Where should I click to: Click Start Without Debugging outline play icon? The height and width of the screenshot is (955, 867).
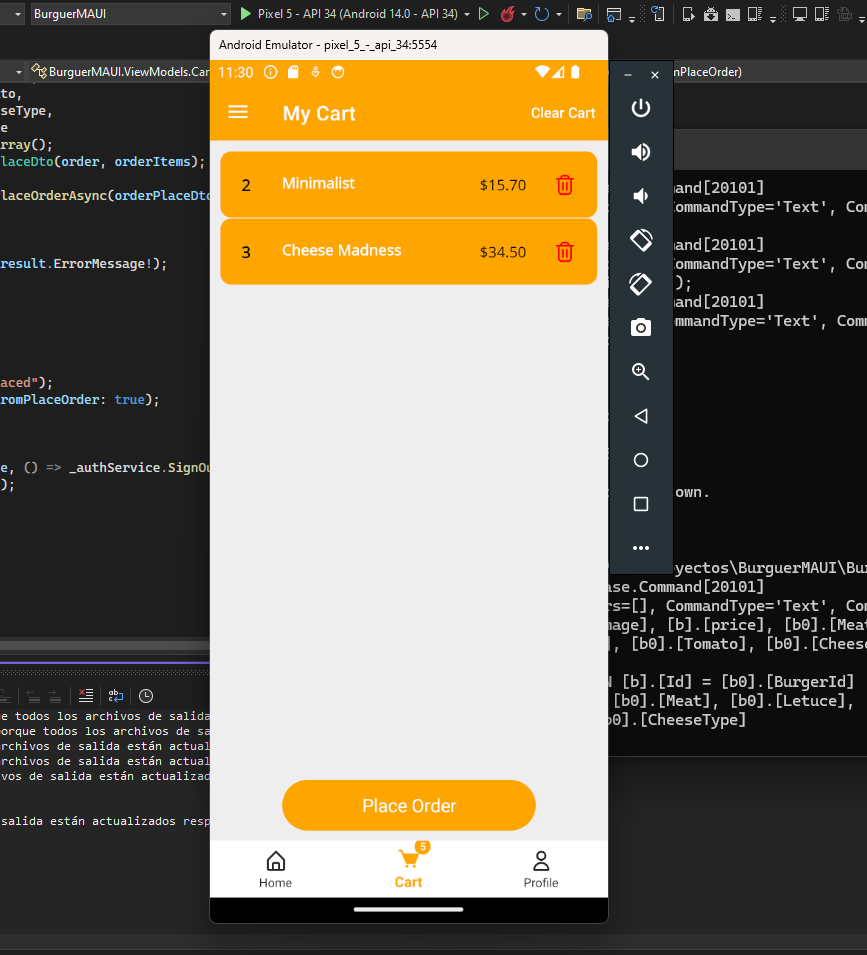click(x=483, y=13)
